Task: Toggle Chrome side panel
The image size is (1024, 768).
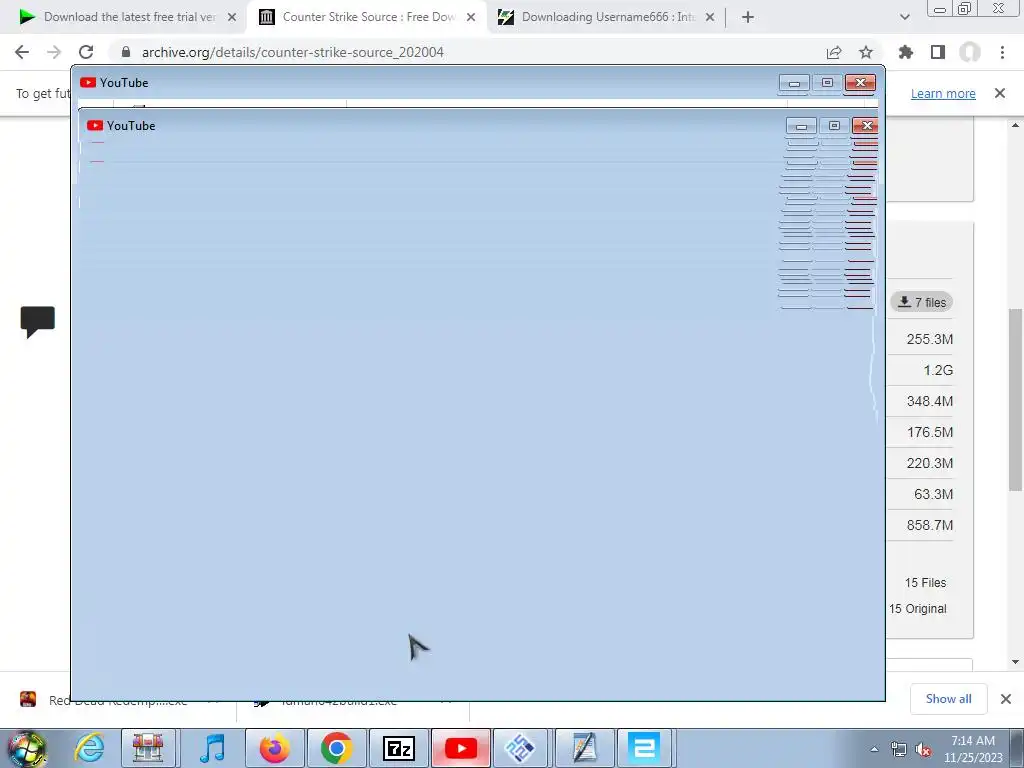Action: pyautogui.click(x=938, y=52)
